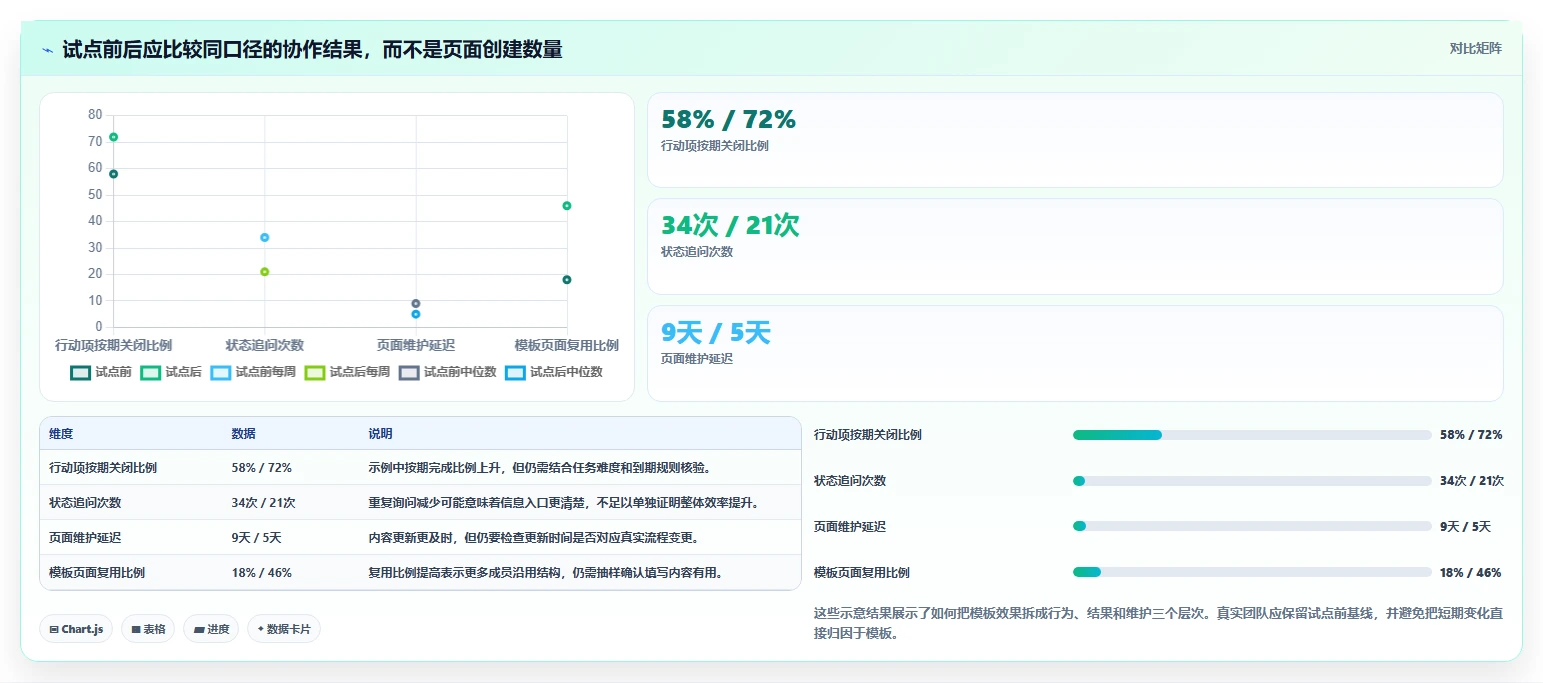Screen dimensions: 1543x683
Task: Toggle the 试点前 legend item
Action: [x=101, y=372]
